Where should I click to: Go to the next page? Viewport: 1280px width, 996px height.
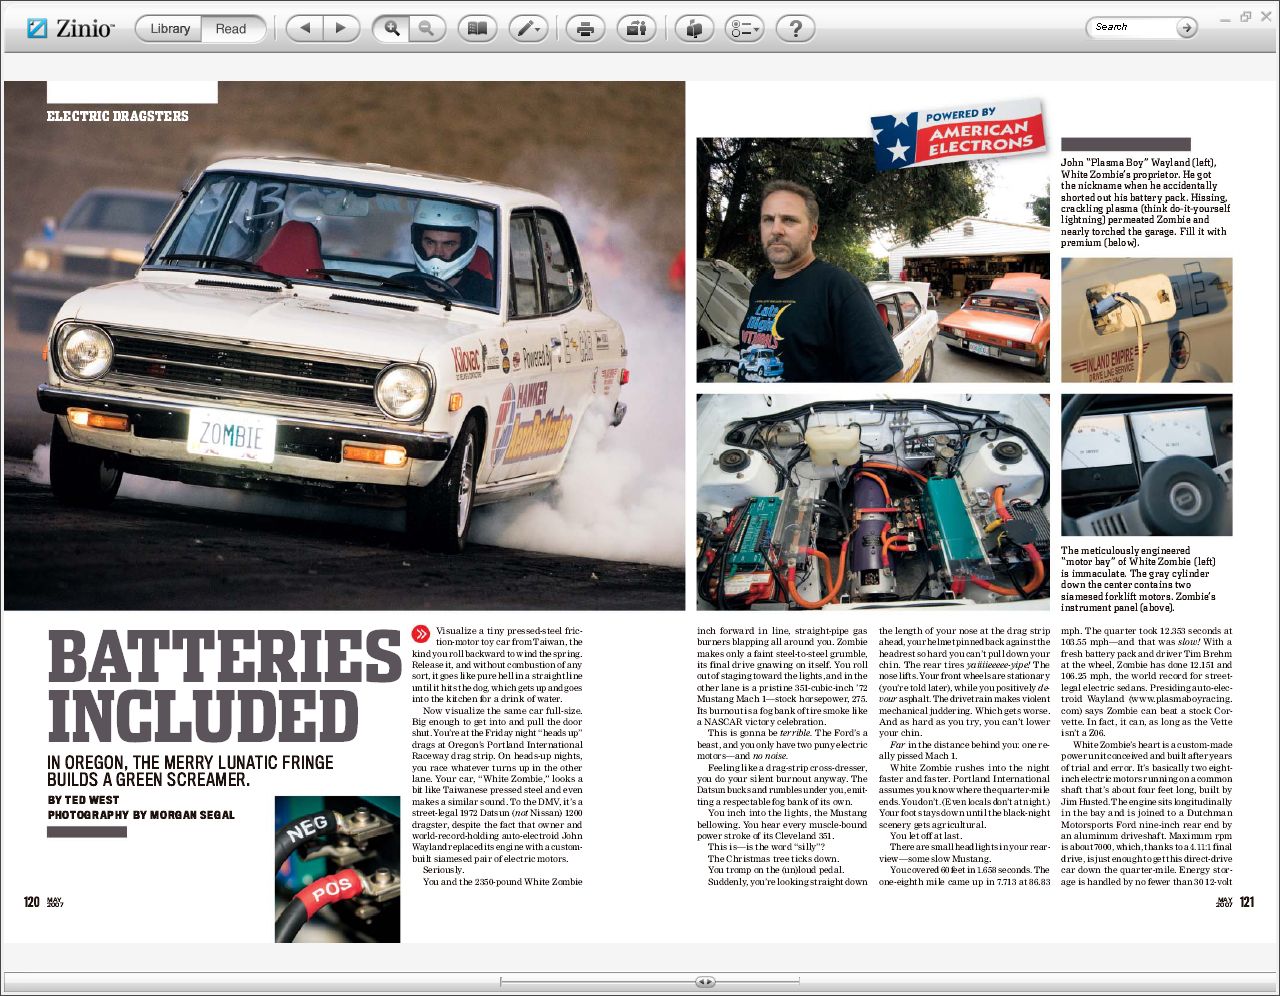(x=340, y=29)
